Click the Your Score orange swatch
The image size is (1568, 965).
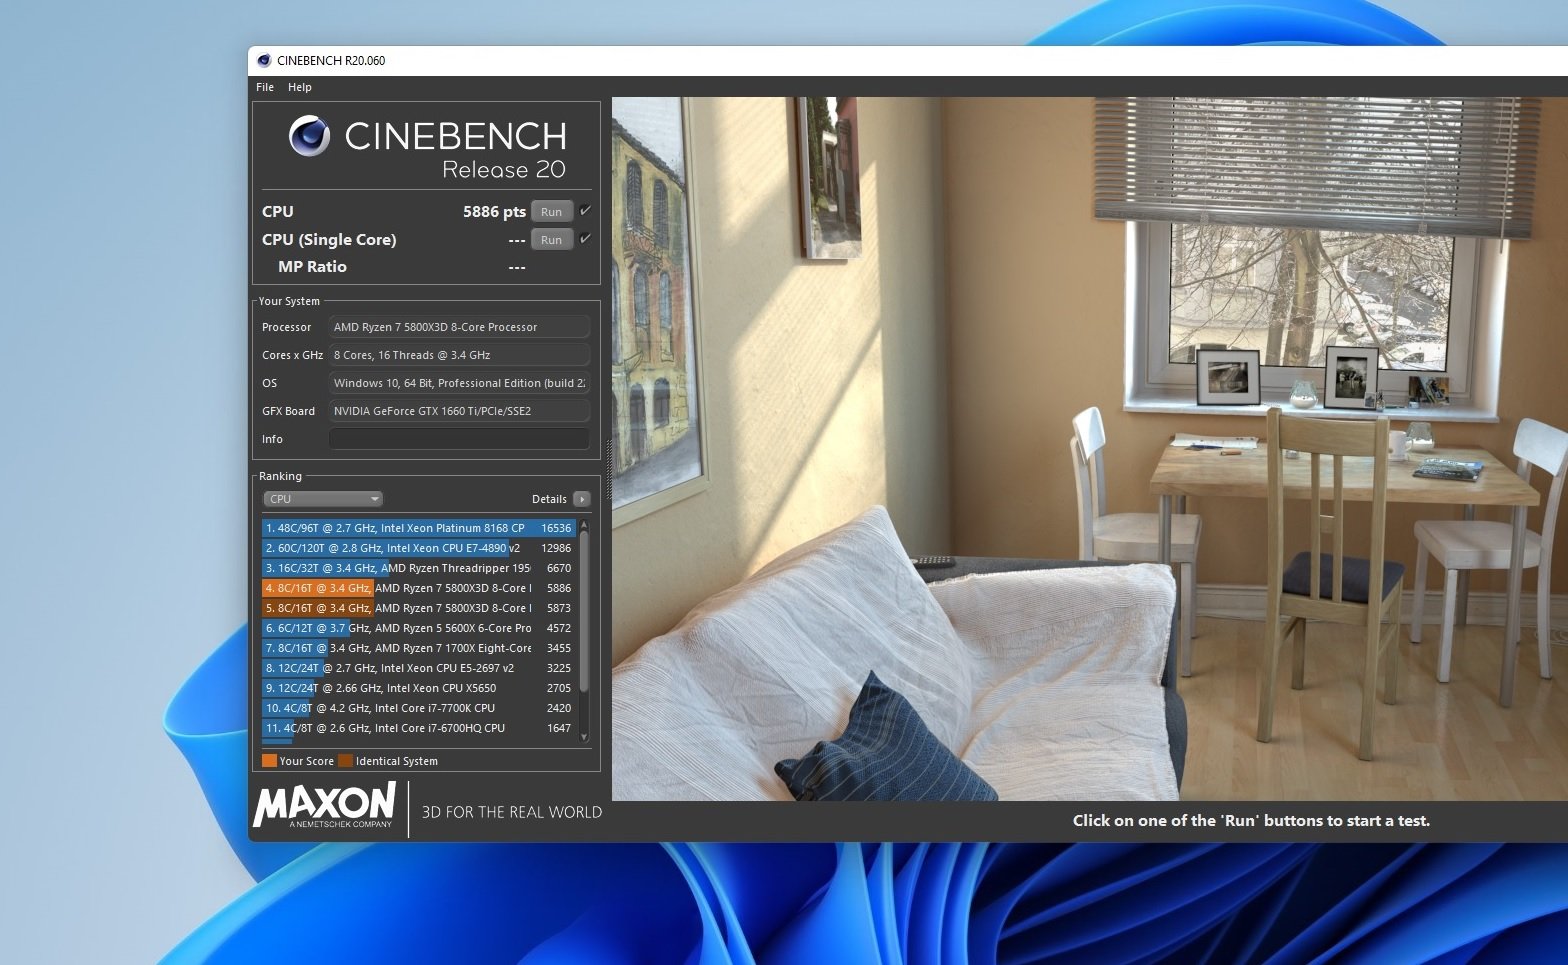coord(269,761)
